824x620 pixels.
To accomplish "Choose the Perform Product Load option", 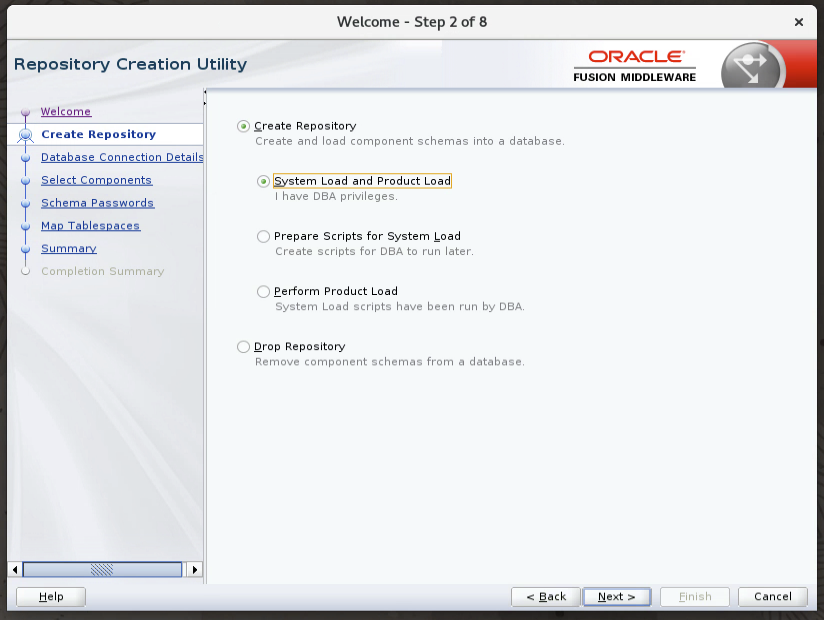I will pos(263,292).
